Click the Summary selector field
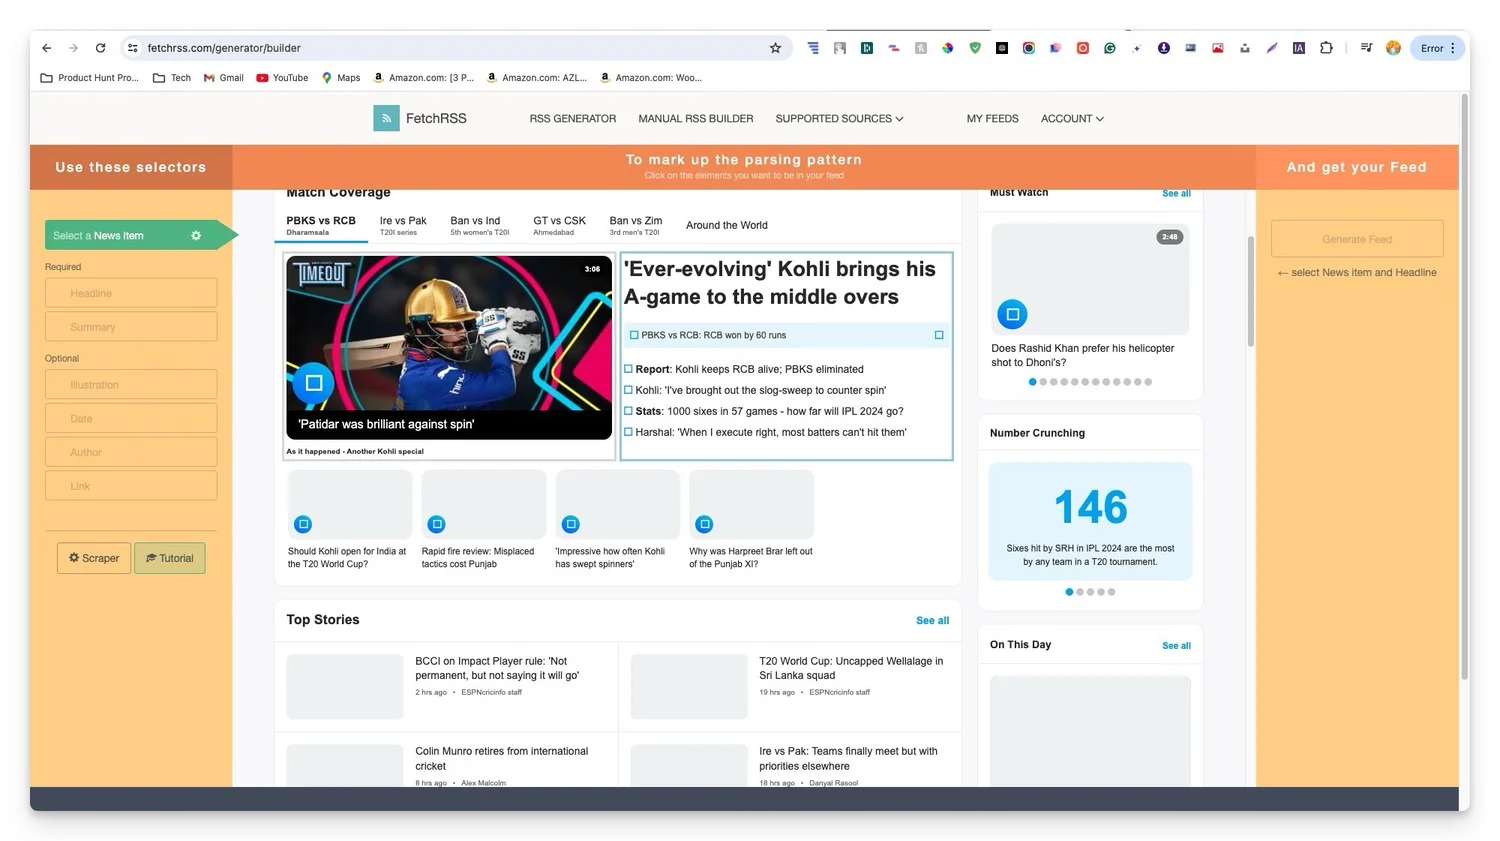Image resolution: width=1500 pixels, height=841 pixels. pyautogui.click(x=131, y=327)
